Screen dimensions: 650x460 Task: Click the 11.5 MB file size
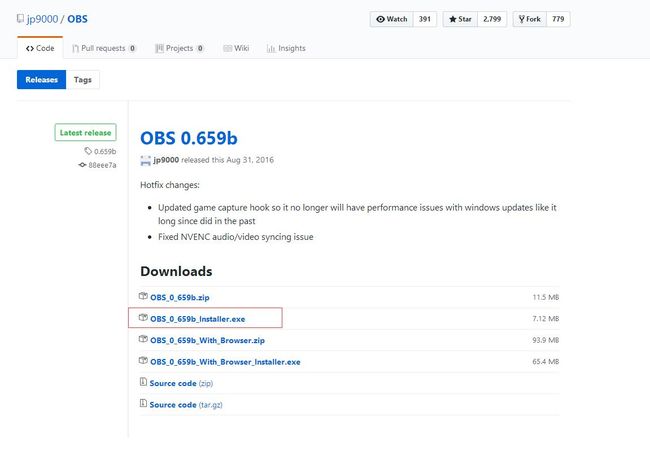coord(546,297)
